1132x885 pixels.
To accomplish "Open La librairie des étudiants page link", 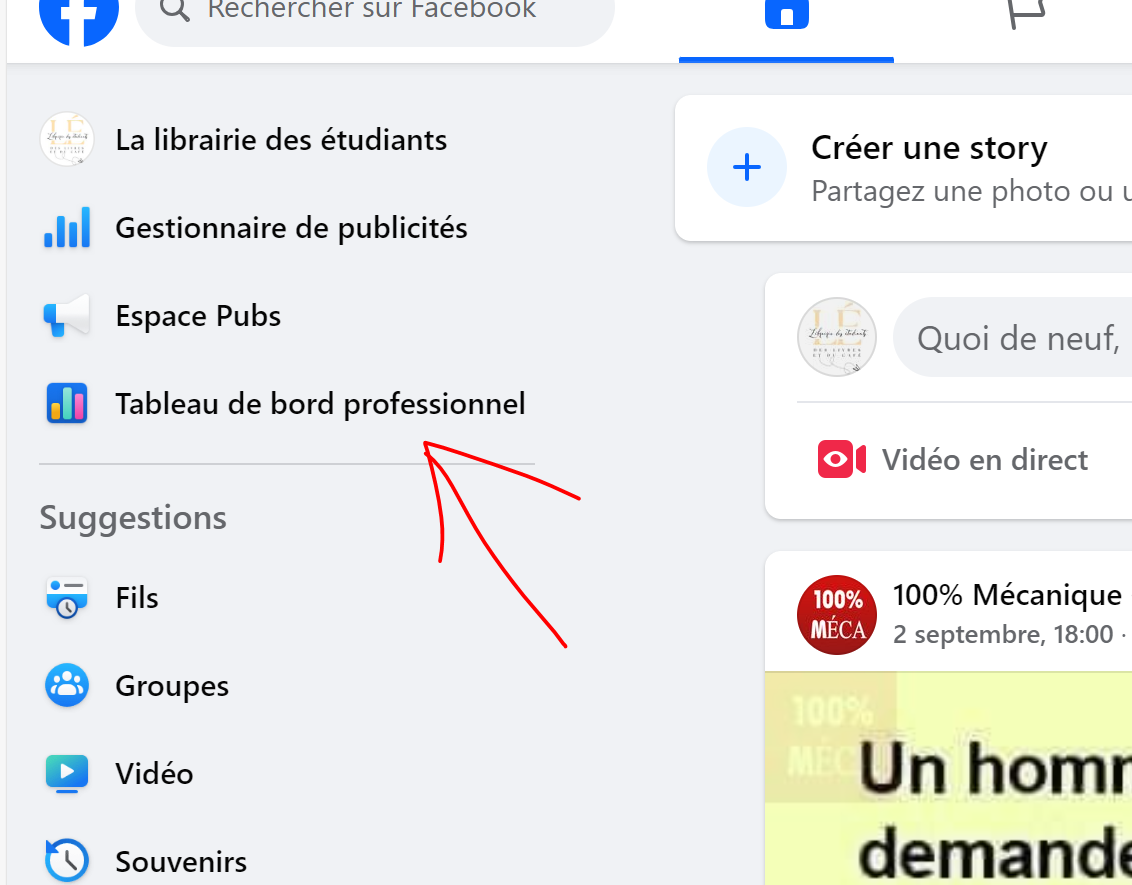I will [281, 140].
